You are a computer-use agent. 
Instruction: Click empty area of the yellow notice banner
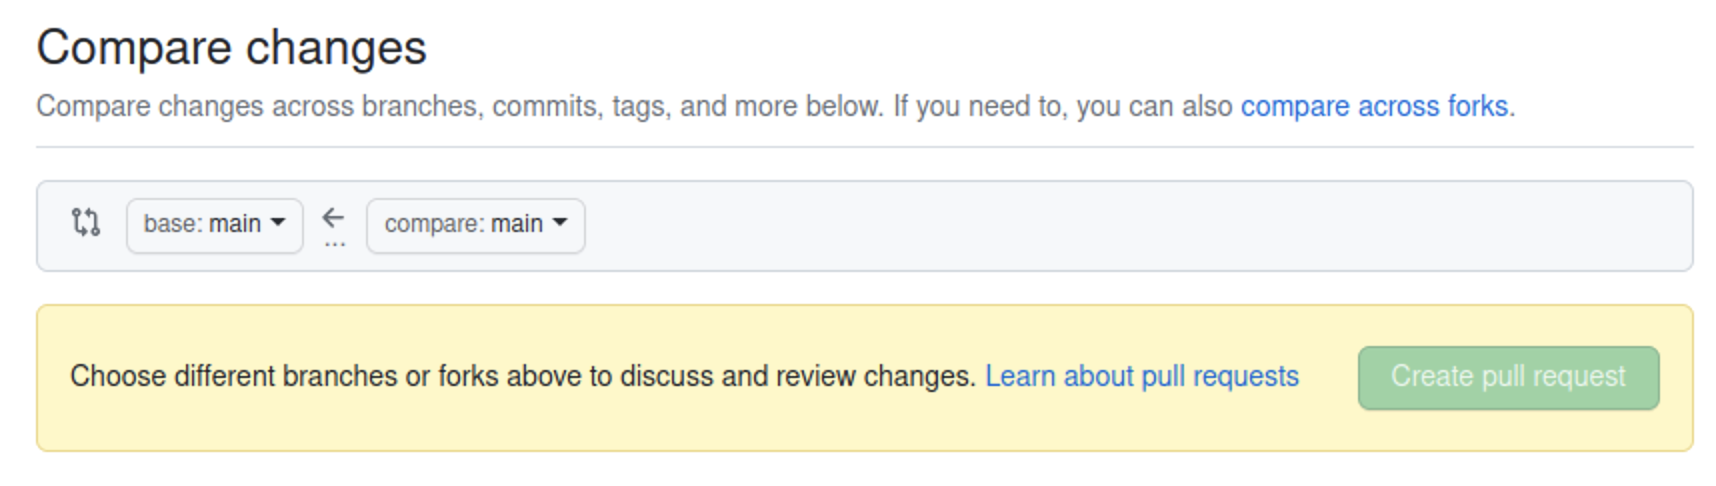pos(700,425)
